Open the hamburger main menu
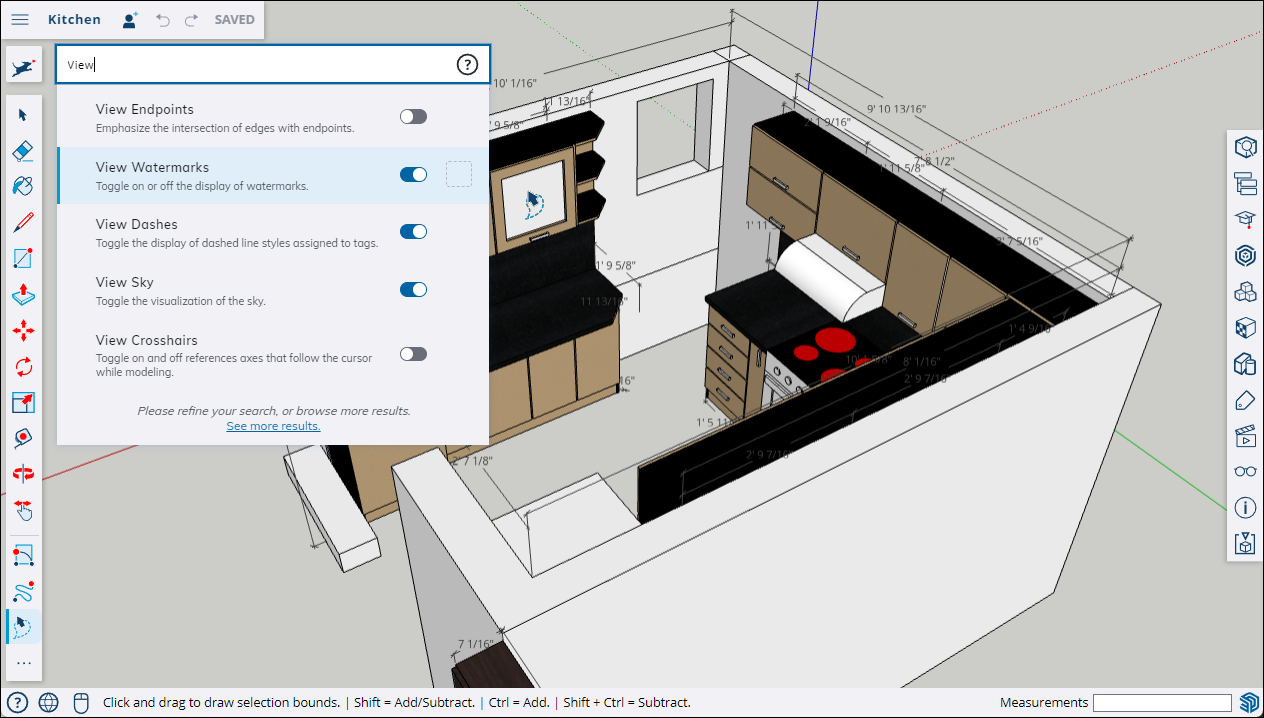 click(x=20, y=20)
